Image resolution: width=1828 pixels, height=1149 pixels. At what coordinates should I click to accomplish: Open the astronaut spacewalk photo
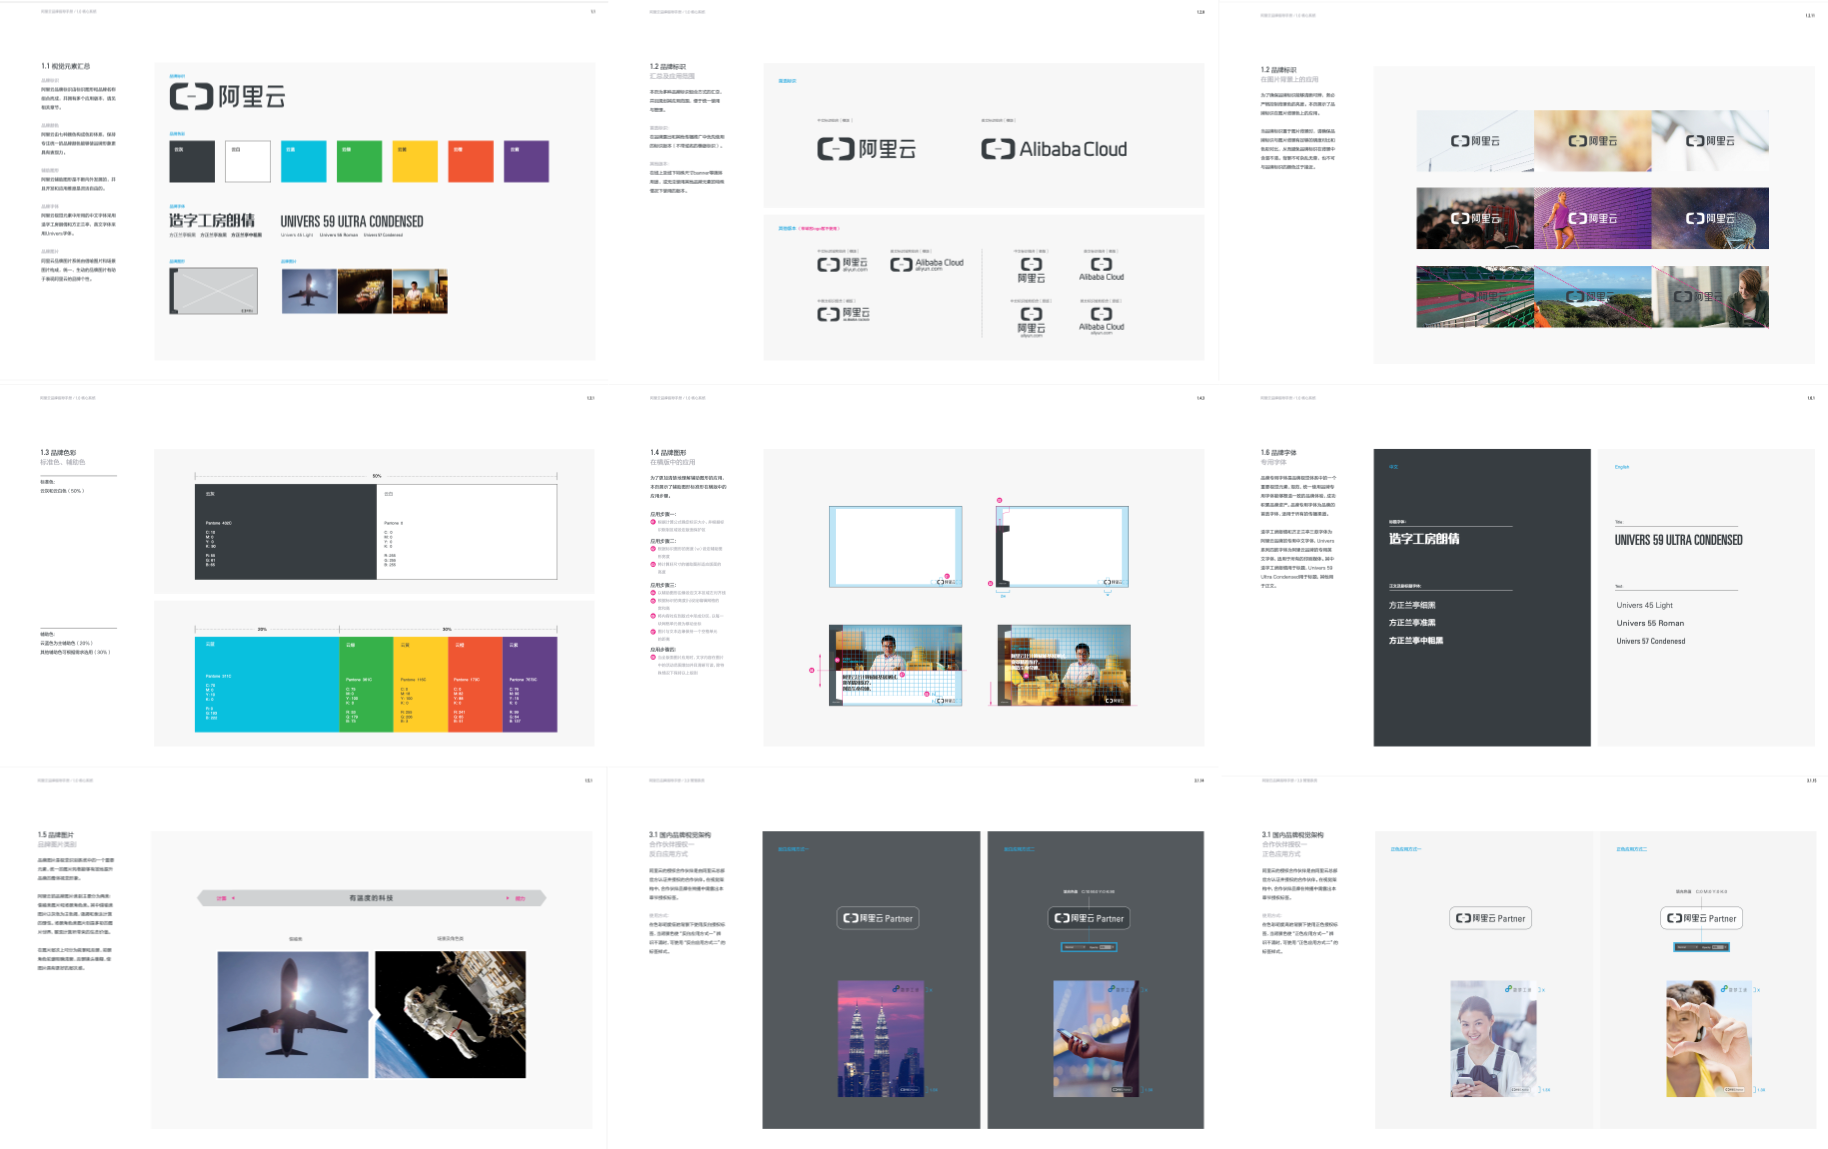tap(451, 1014)
